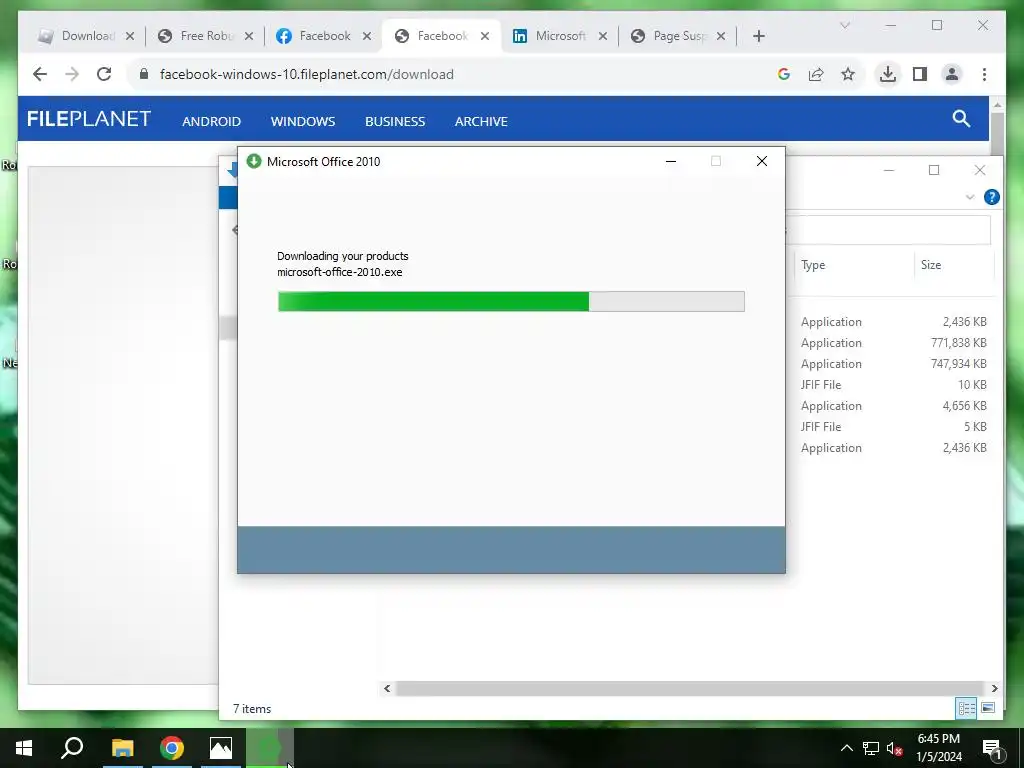Close the Free Robux tab
This screenshot has height=768, width=1024.
tap(249, 36)
